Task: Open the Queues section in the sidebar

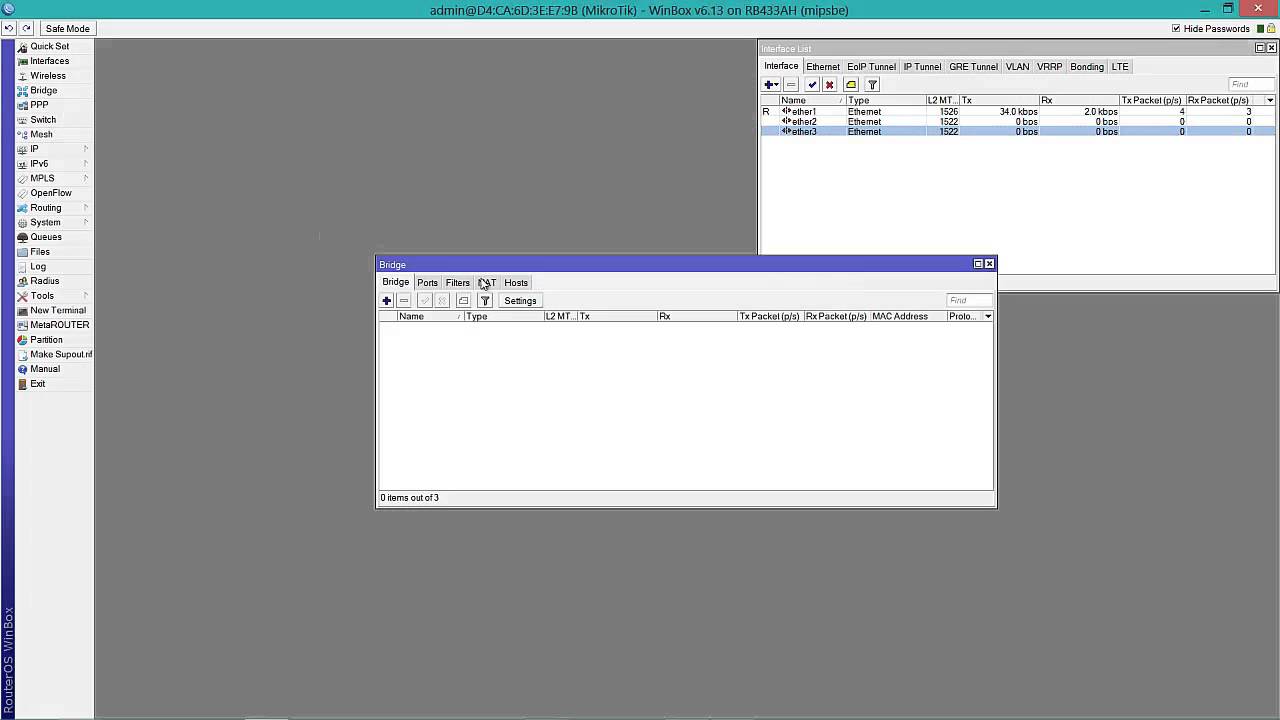Action: coord(45,237)
